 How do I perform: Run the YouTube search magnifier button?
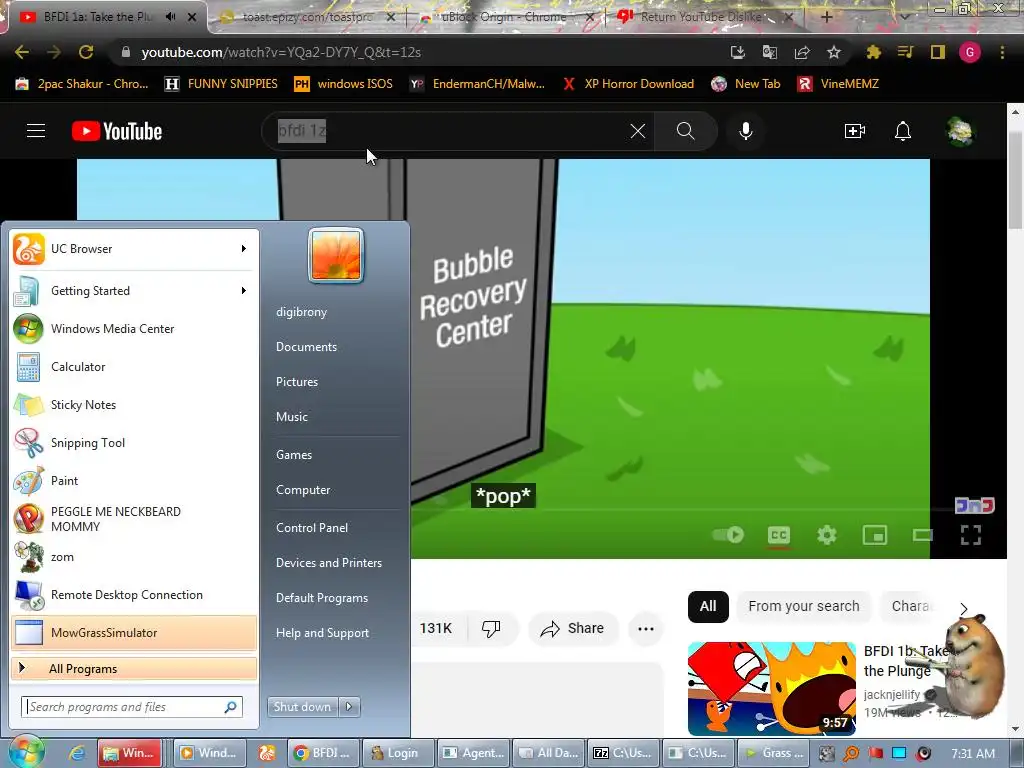click(686, 131)
